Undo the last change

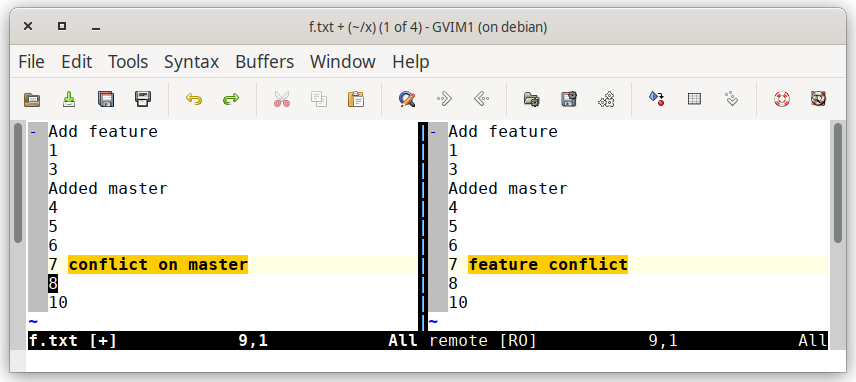194,99
